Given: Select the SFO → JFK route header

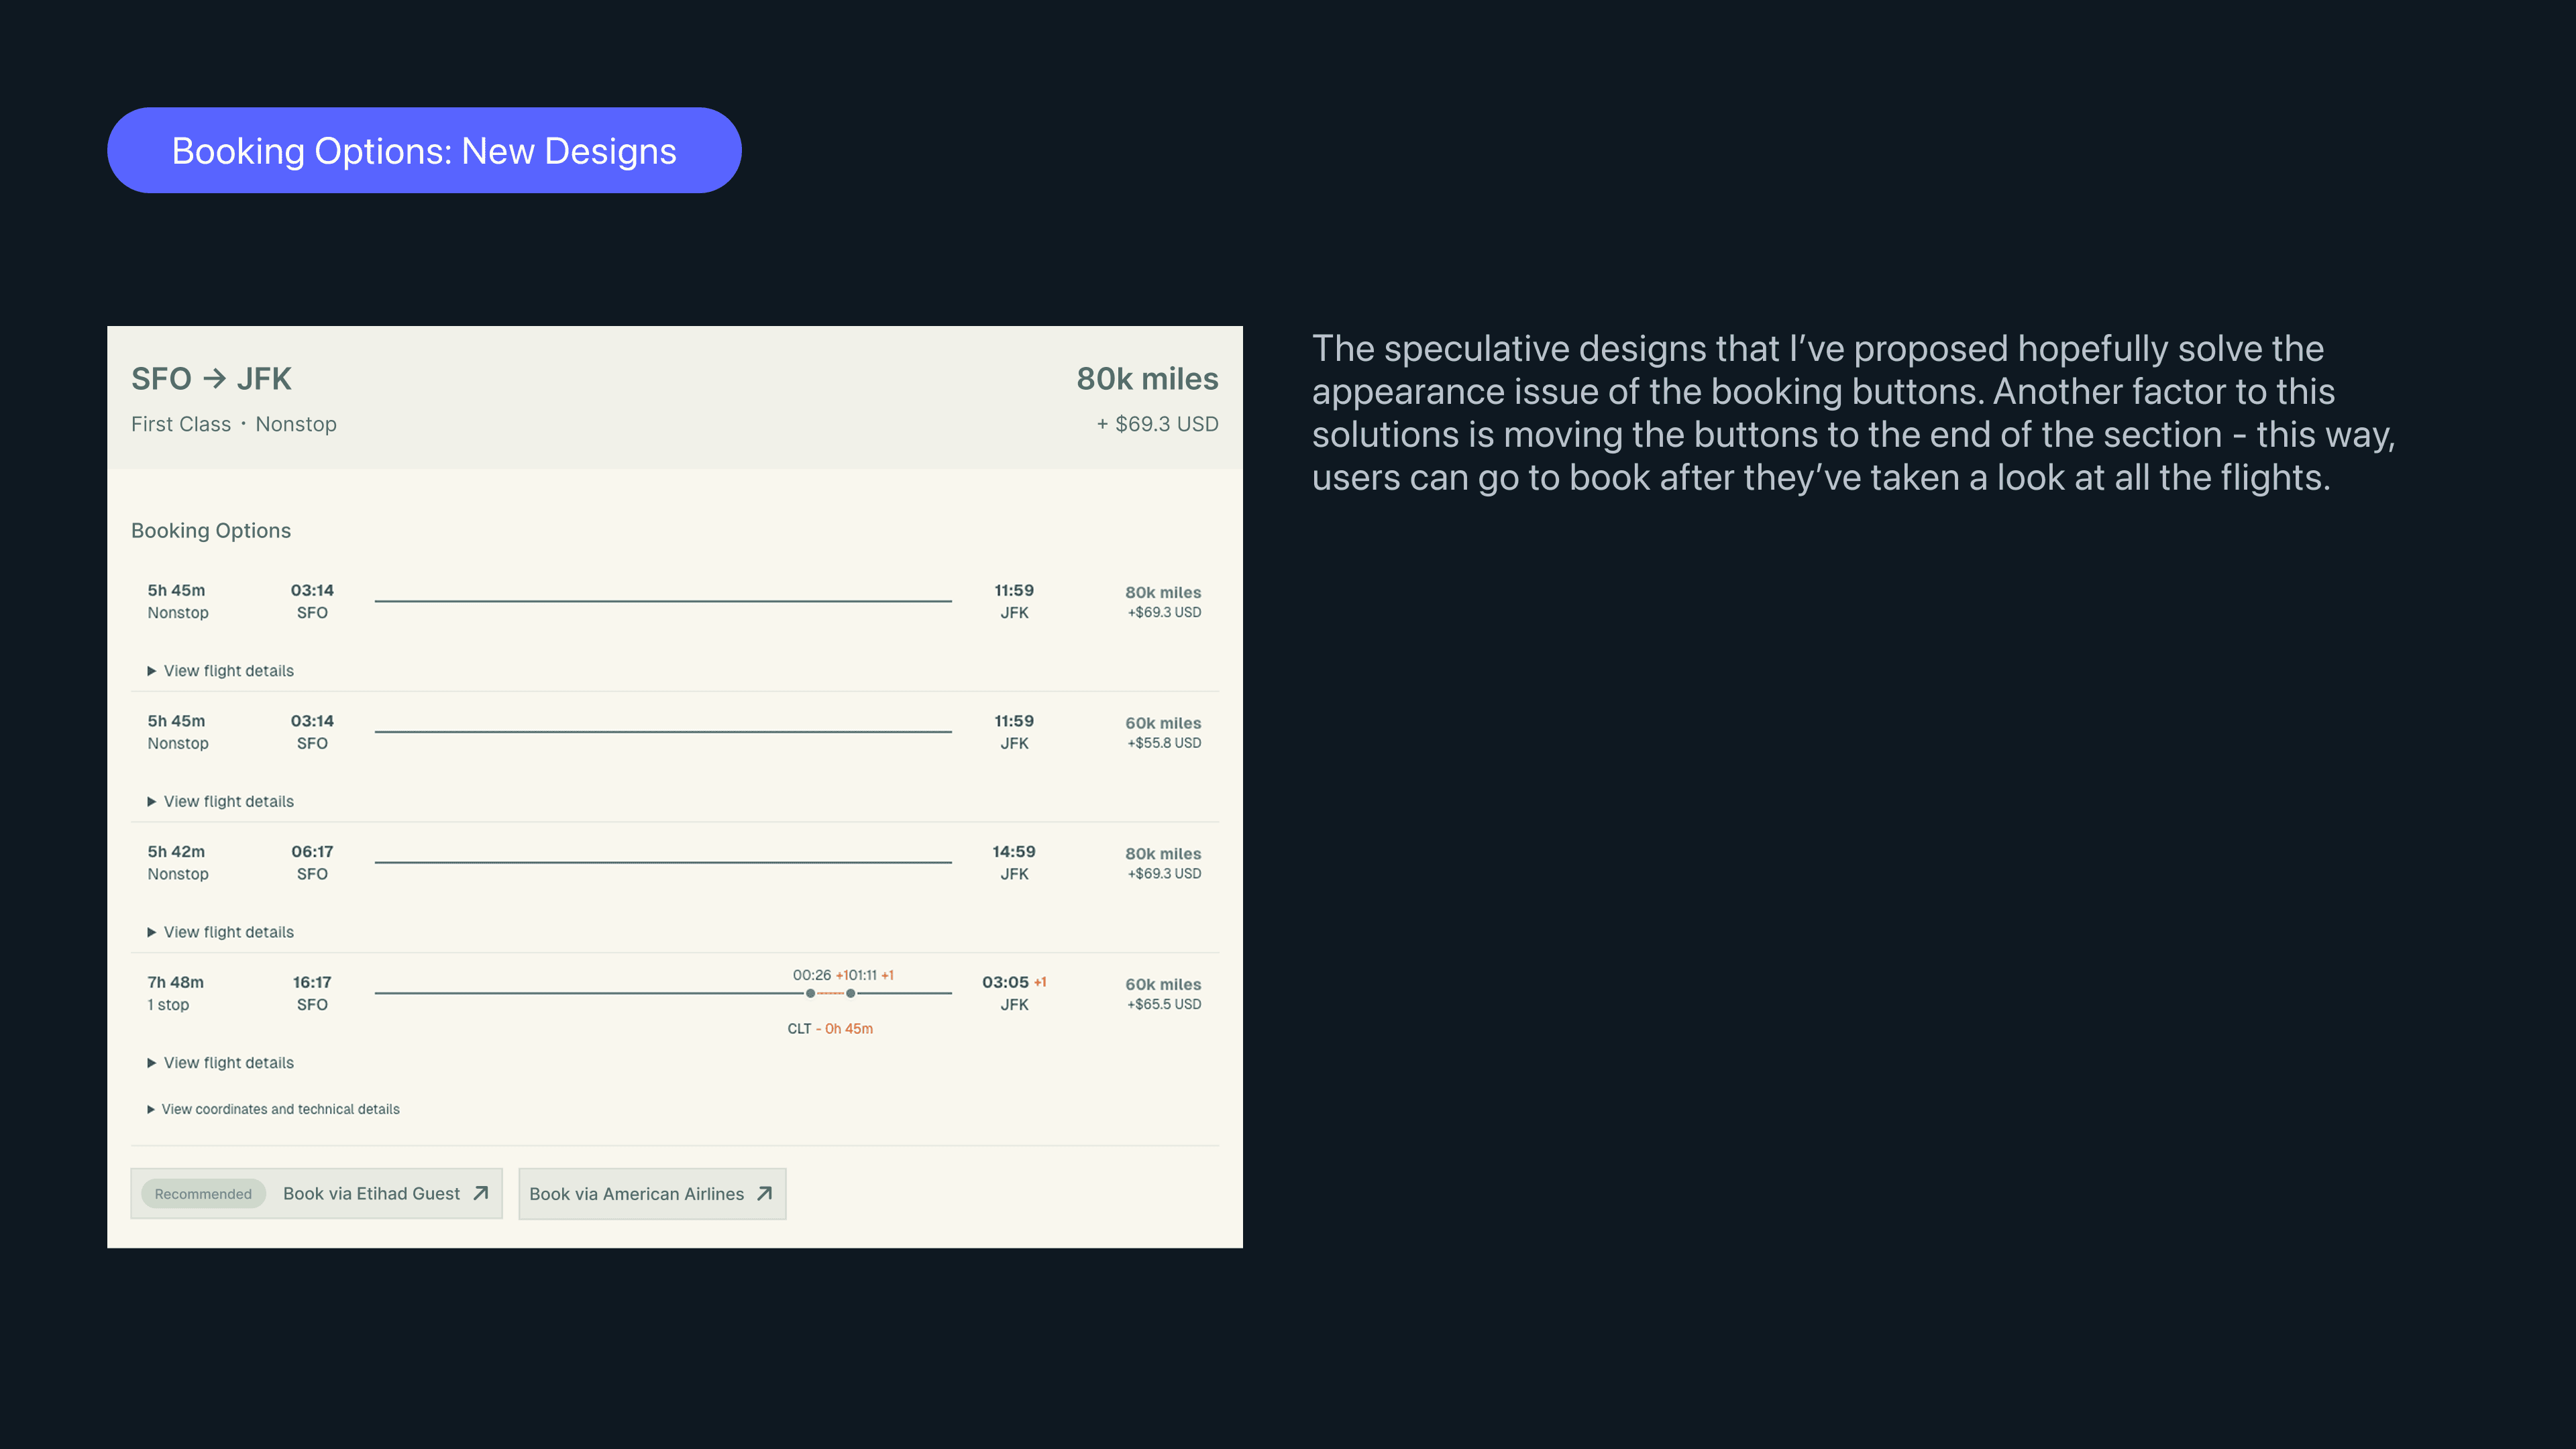Looking at the screenshot, I should (x=211, y=379).
